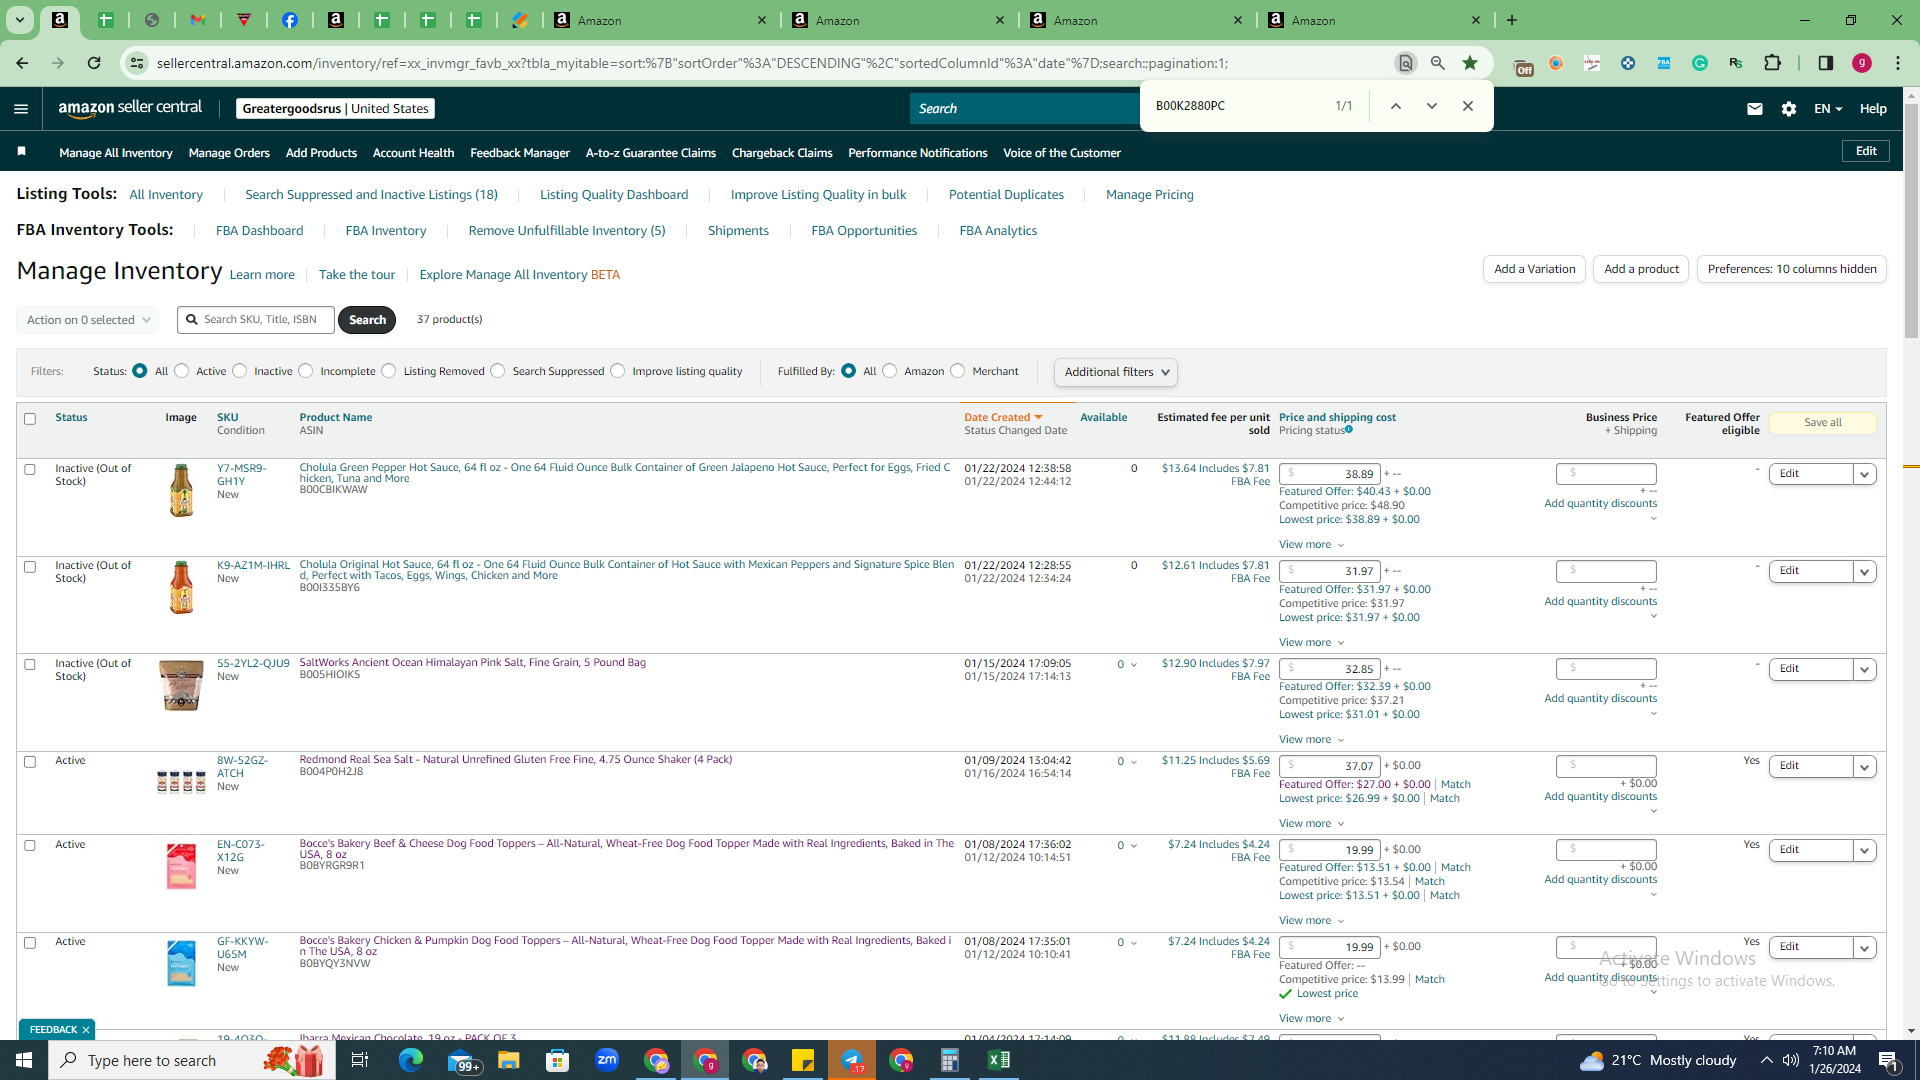Filter by Fulfilled By Amazon
Viewport: 1920px width, 1080px height.
(x=890, y=371)
